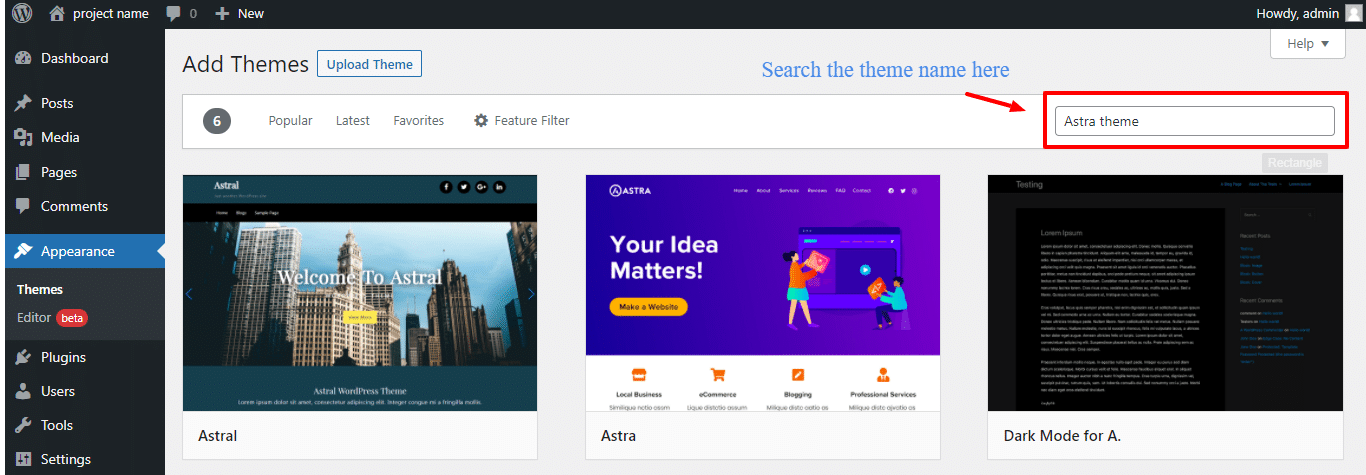The width and height of the screenshot is (1366, 475).
Task: Expand the Help dropdown
Action: tap(1308, 43)
